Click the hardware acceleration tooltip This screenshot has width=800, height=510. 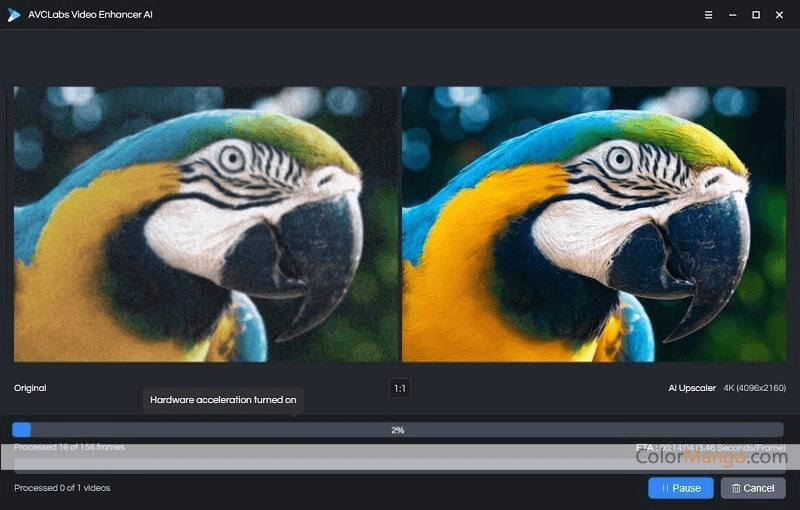click(223, 400)
